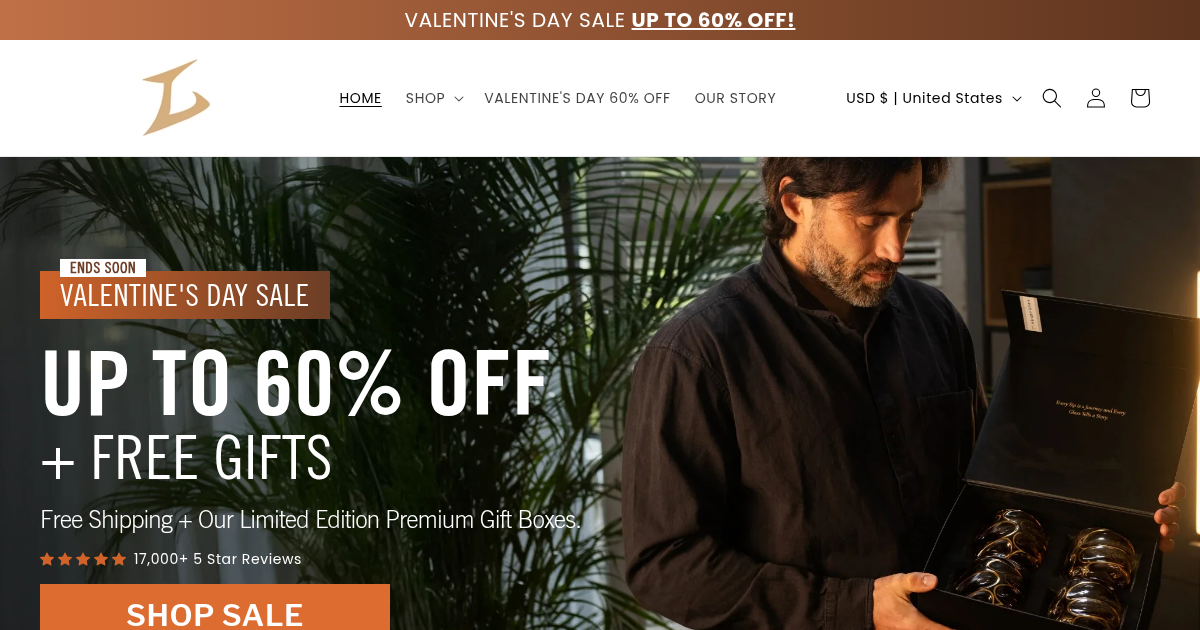Click the VALENTINE'S DAY SALE hero badge

pyautogui.click(x=185, y=295)
